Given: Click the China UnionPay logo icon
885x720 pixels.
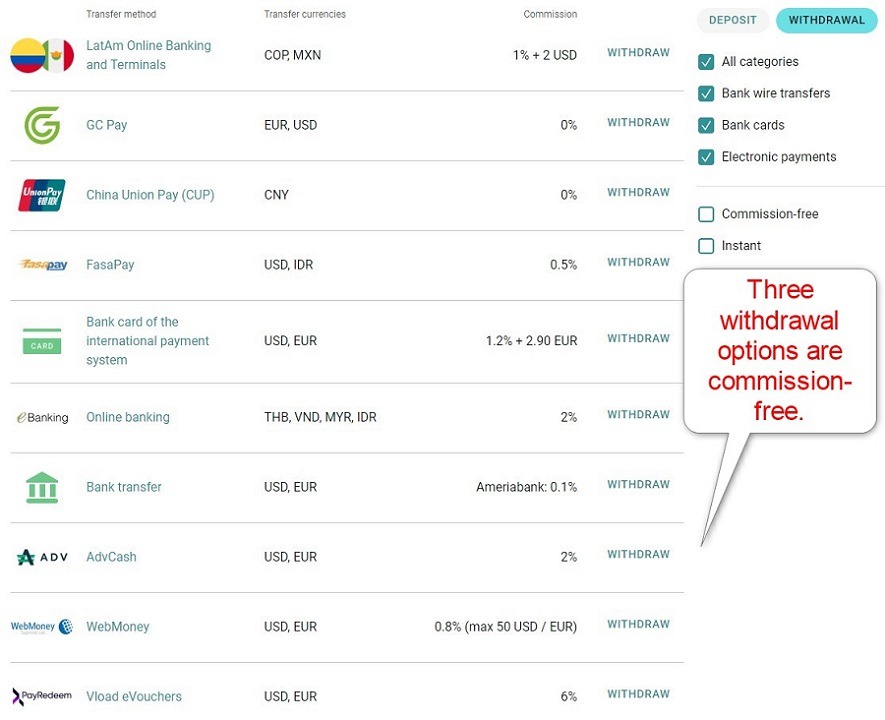Looking at the screenshot, I should pos(42,195).
